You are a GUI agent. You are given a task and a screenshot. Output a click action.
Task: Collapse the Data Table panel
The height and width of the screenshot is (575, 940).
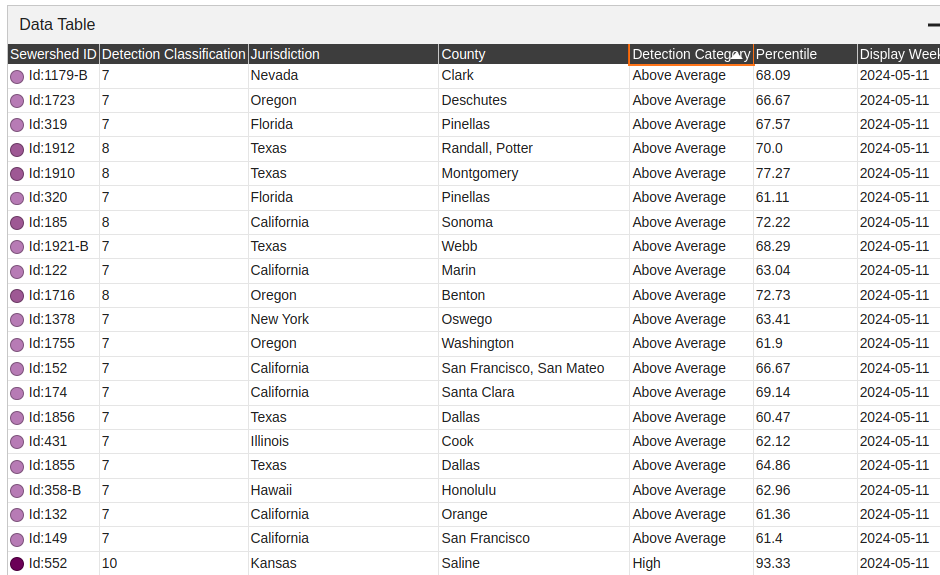pos(933,25)
